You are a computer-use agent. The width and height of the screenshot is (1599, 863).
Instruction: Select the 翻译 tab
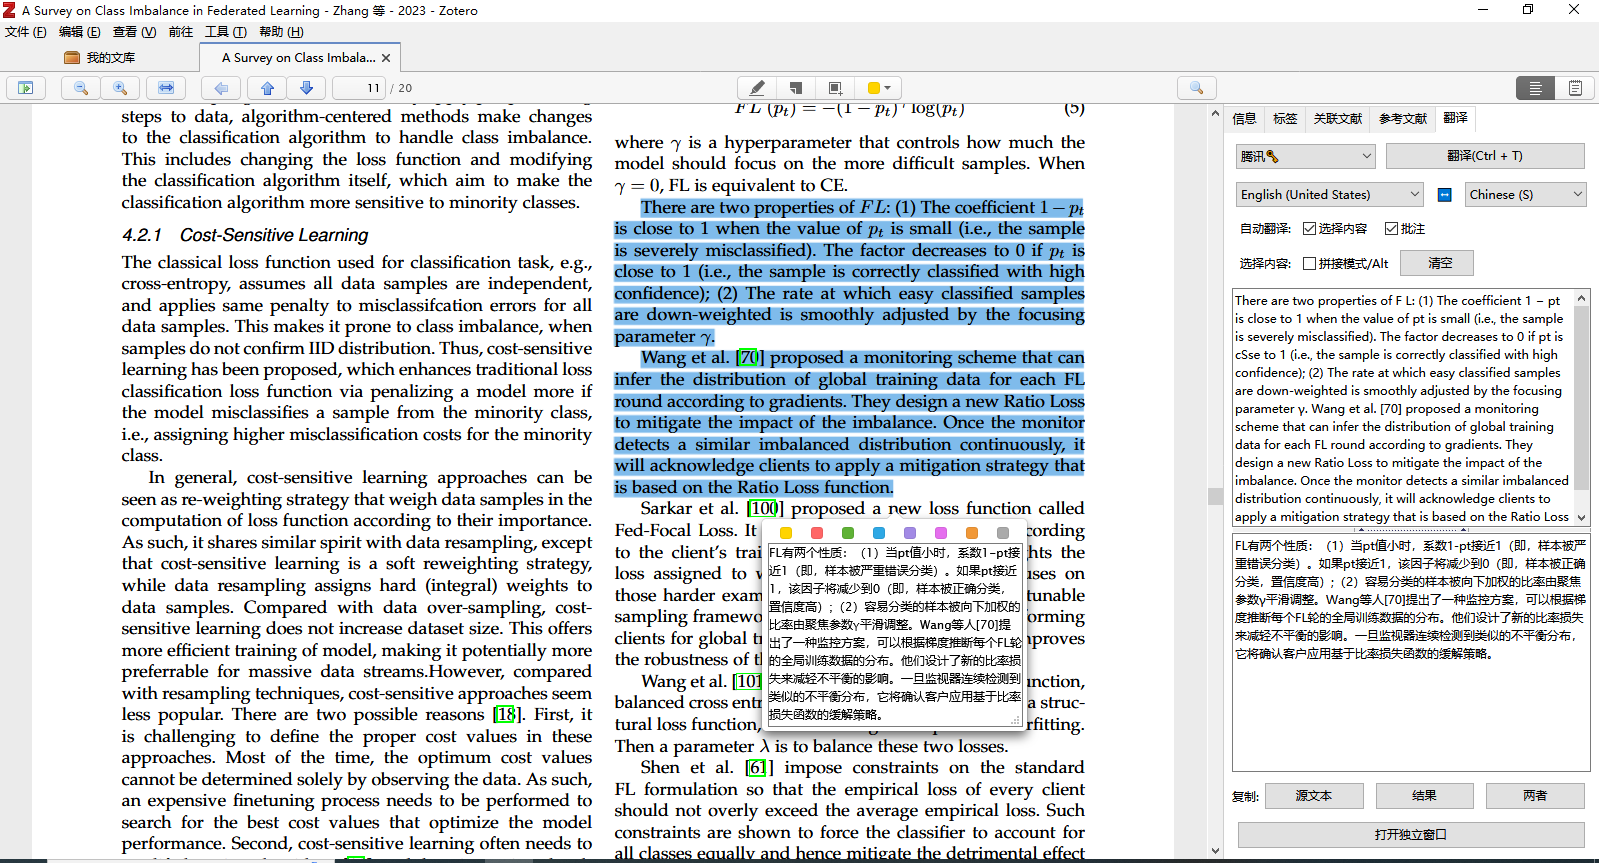tap(1456, 118)
